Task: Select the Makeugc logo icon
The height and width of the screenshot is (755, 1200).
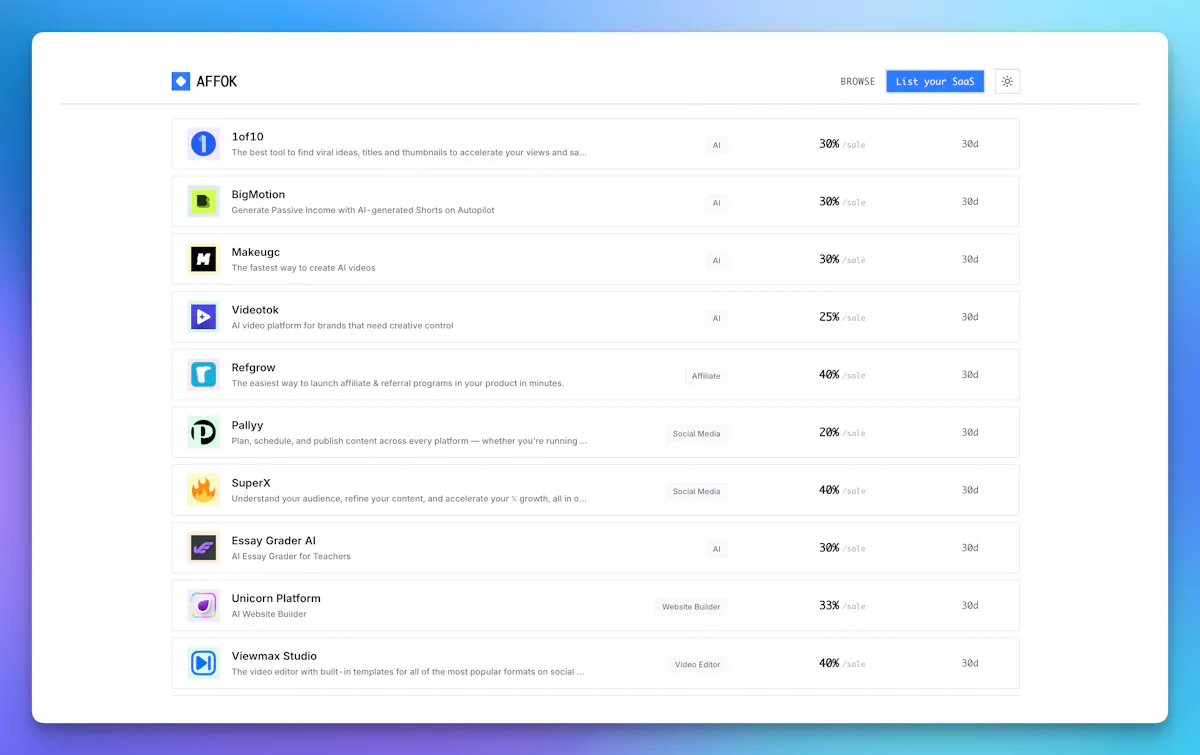Action: pos(203,259)
